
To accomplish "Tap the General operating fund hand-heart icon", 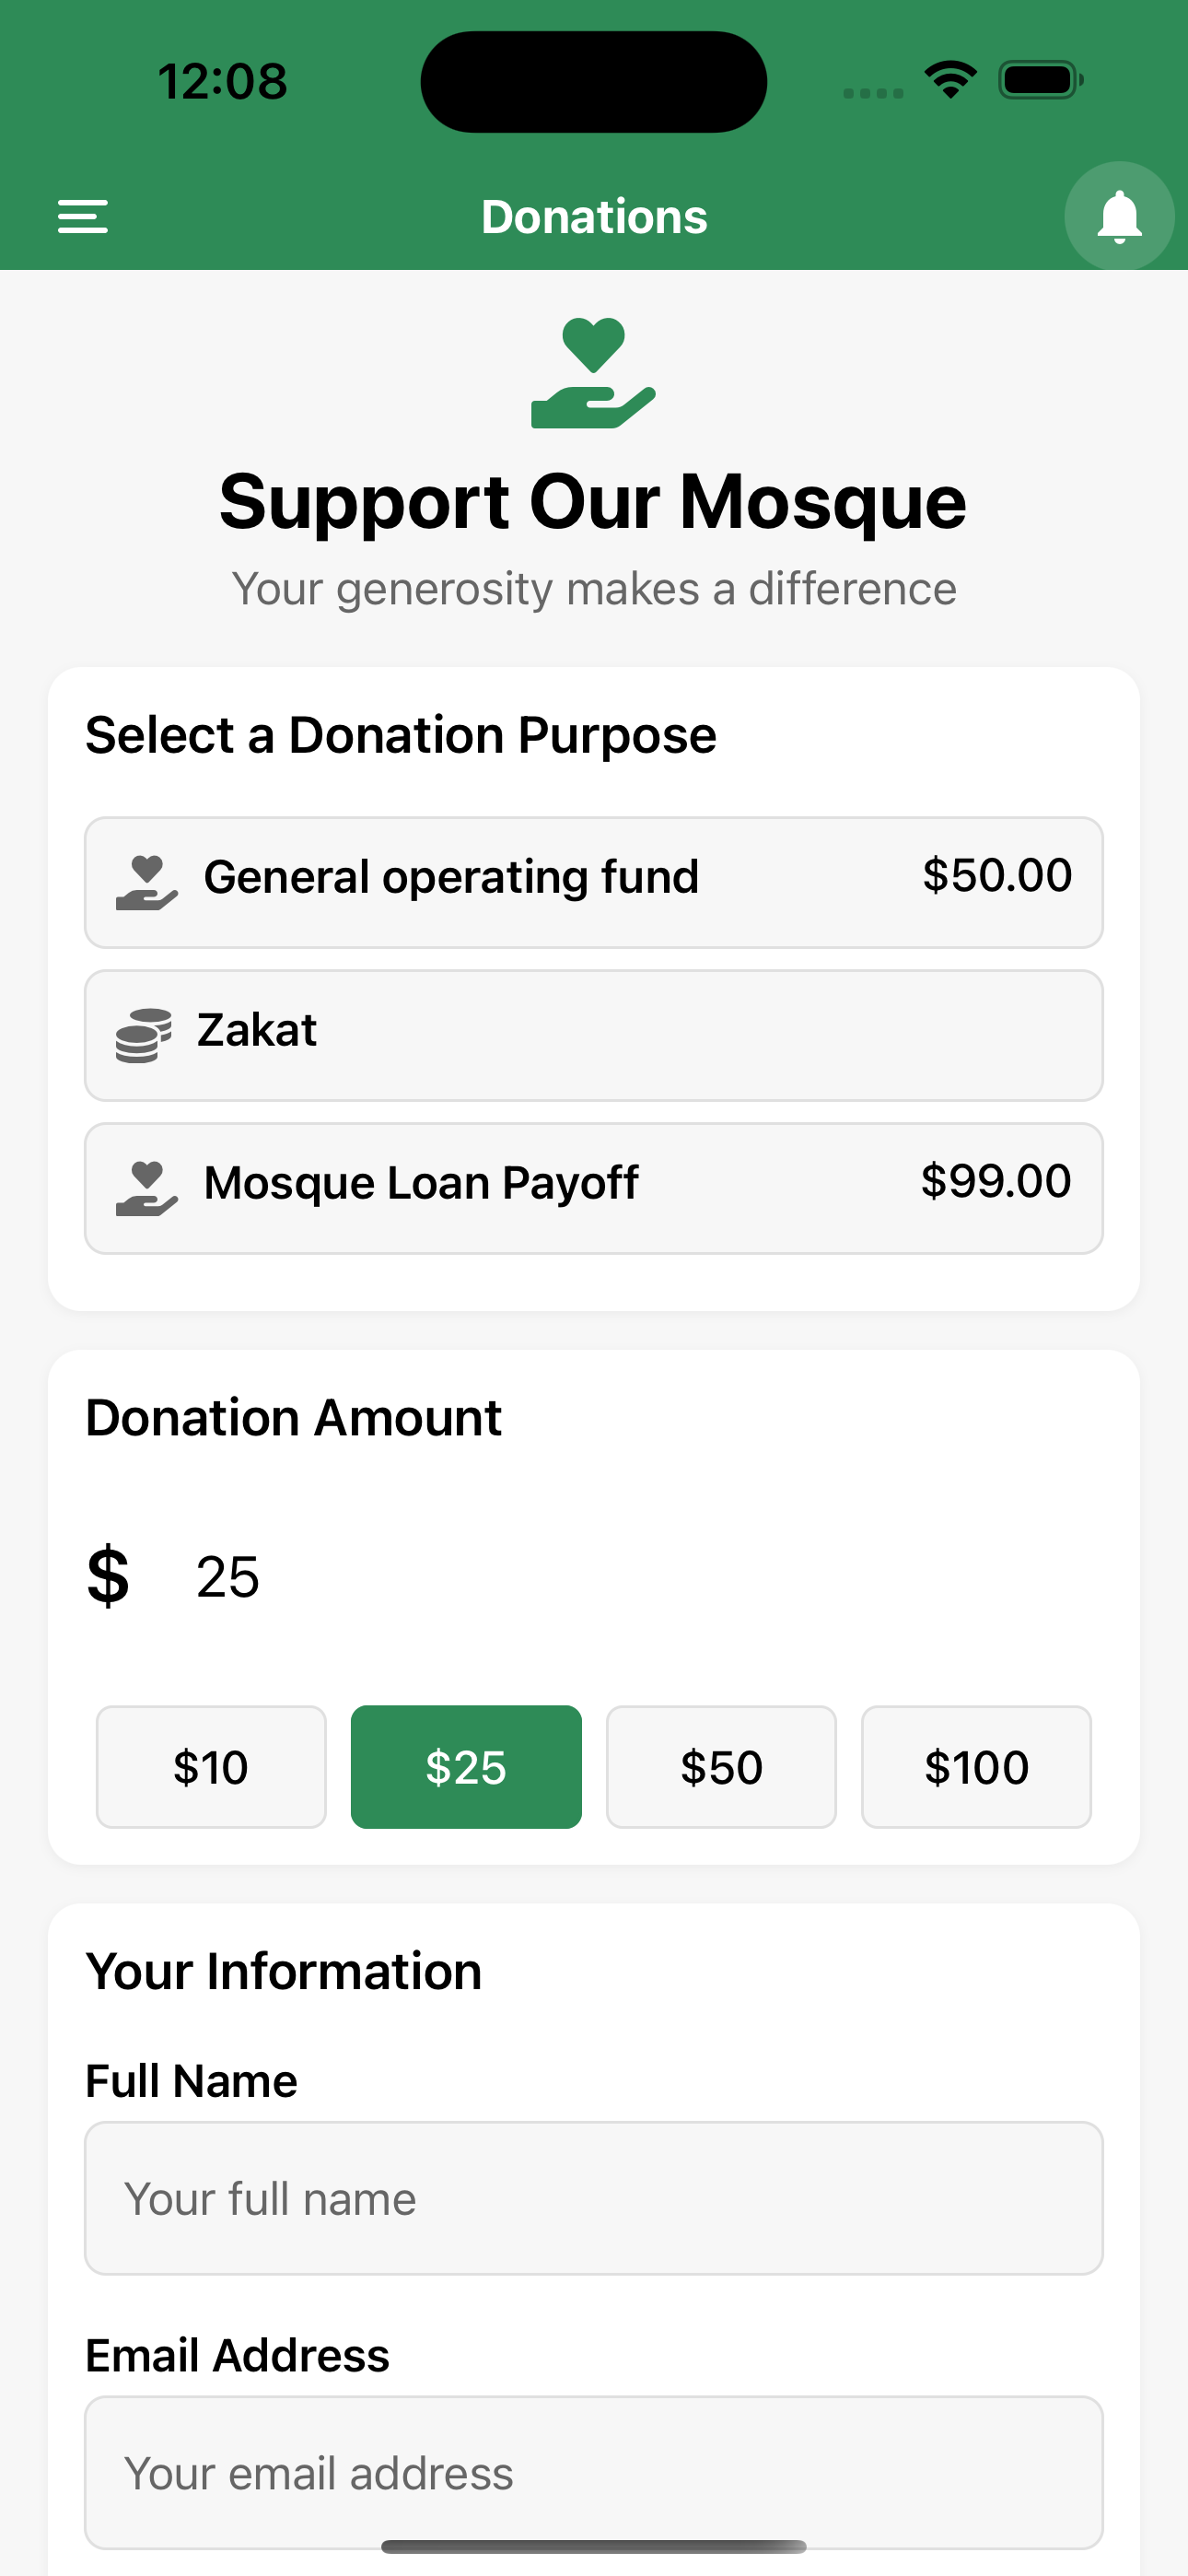I will click(x=147, y=882).
